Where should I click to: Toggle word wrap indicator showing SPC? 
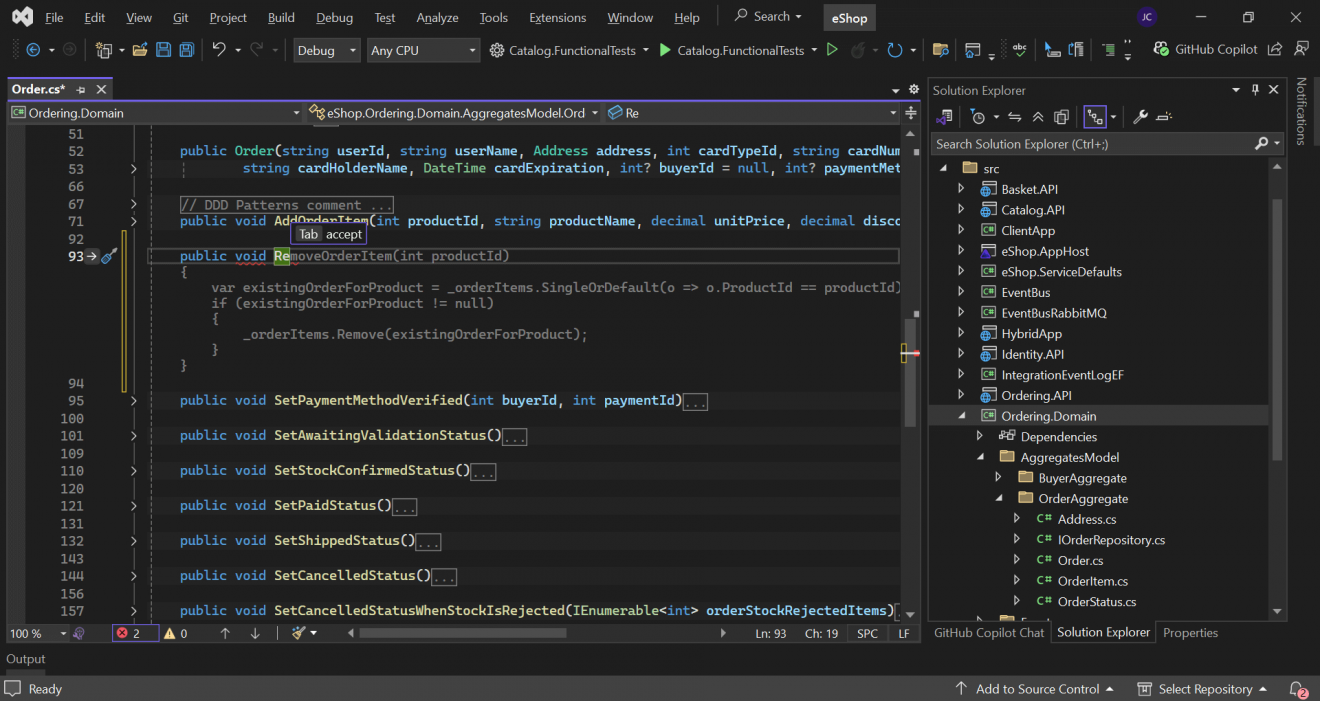866,633
